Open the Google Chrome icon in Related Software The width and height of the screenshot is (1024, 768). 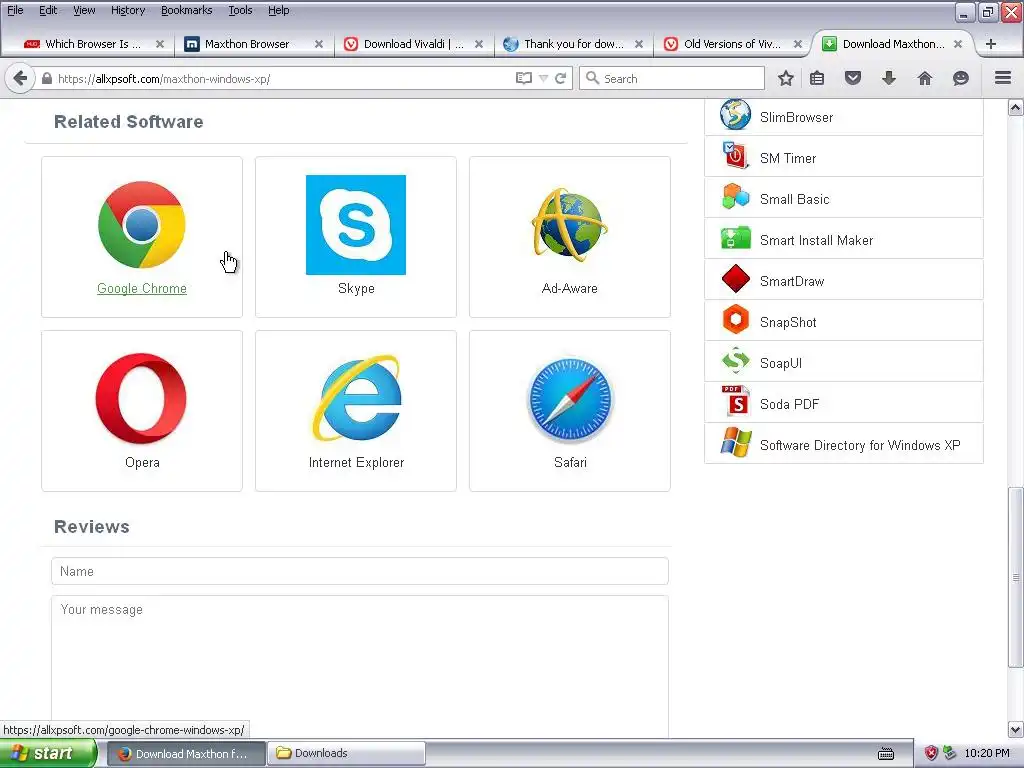tap(142, 225)
